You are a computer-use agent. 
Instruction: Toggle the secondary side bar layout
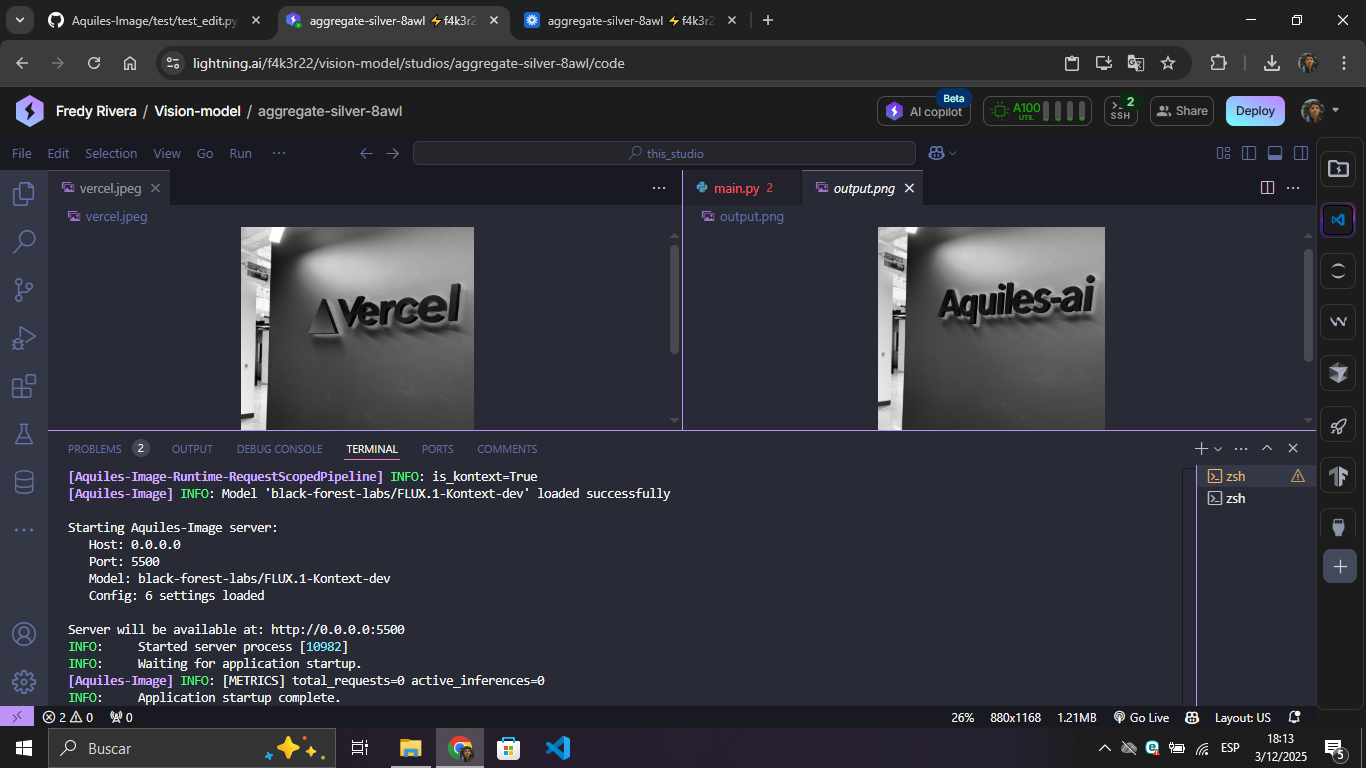coord(1301,153)
